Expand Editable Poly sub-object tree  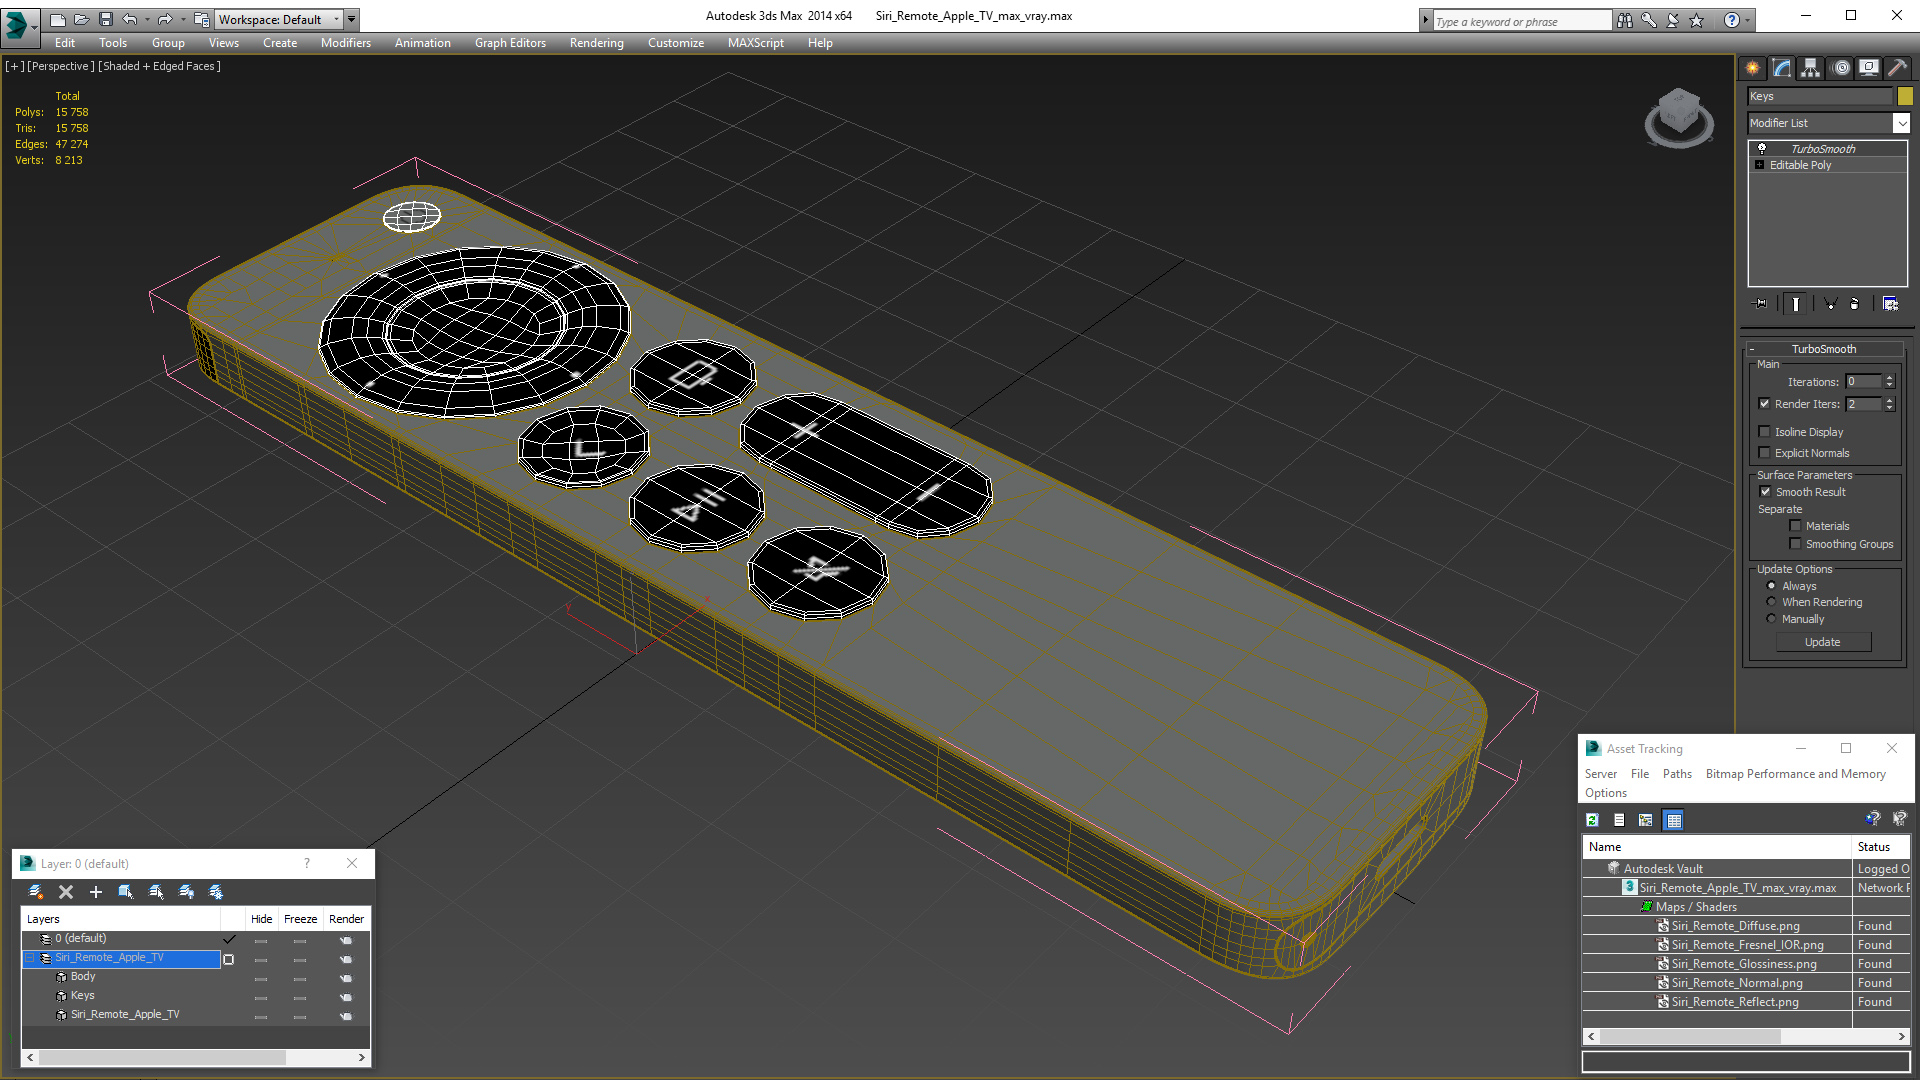click(1760, 165)
